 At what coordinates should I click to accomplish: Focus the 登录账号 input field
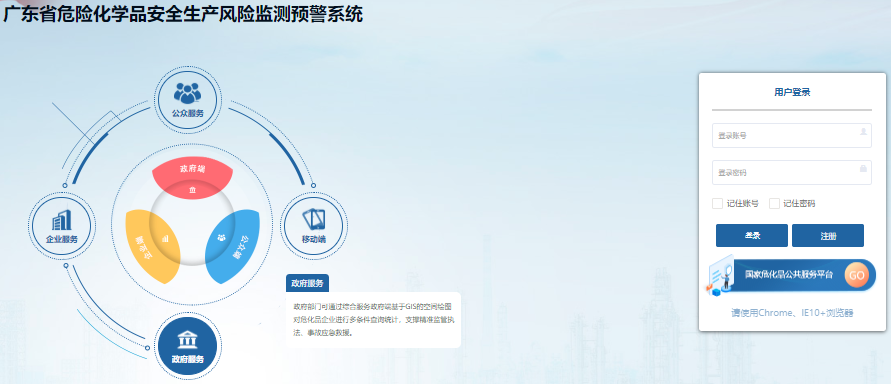(792, 136)
